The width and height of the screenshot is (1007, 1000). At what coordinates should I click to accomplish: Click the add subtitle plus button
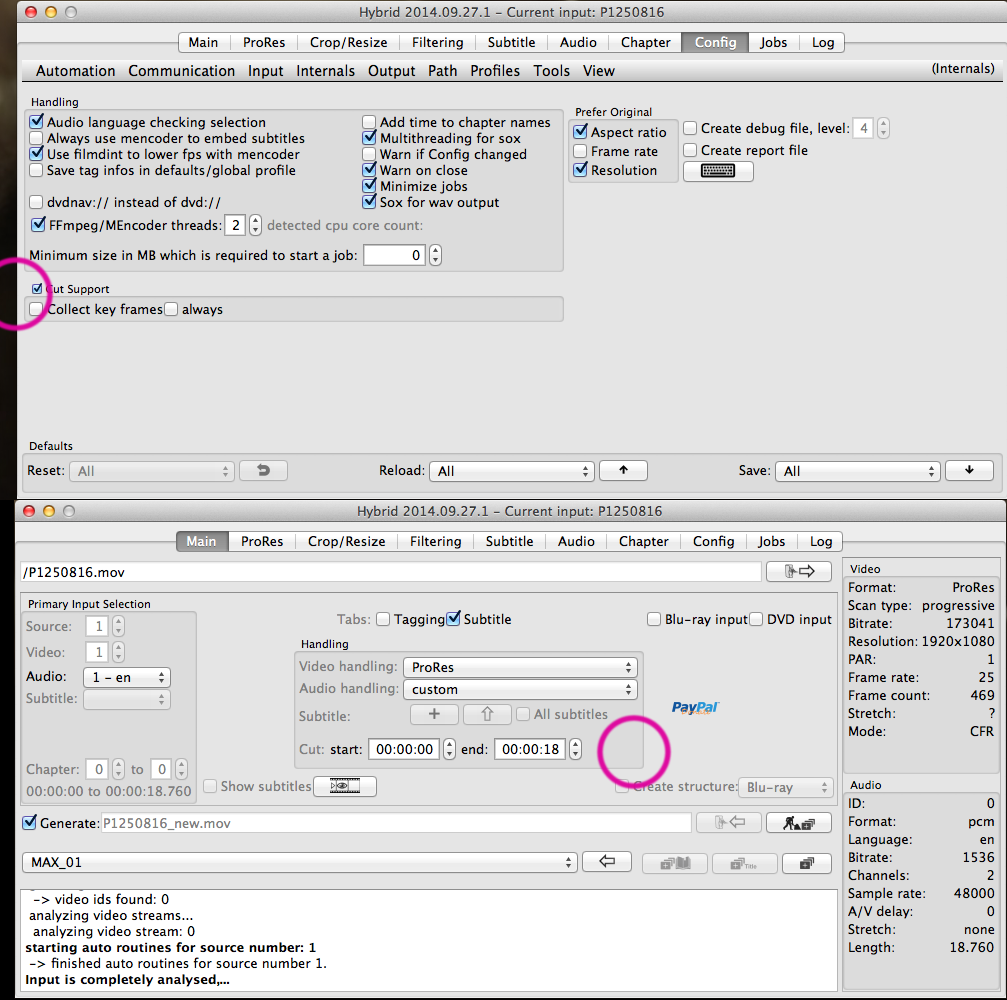point(434,714)
